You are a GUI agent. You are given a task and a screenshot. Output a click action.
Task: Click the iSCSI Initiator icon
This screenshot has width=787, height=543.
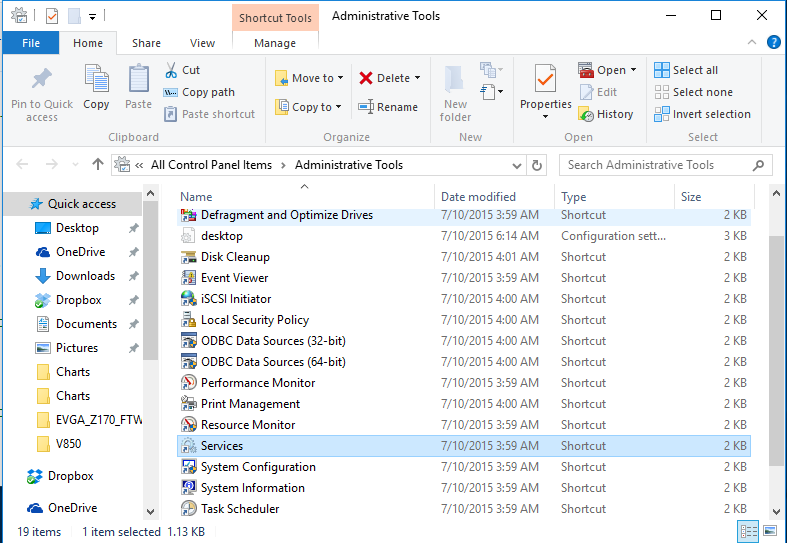[x=188, y=299]
